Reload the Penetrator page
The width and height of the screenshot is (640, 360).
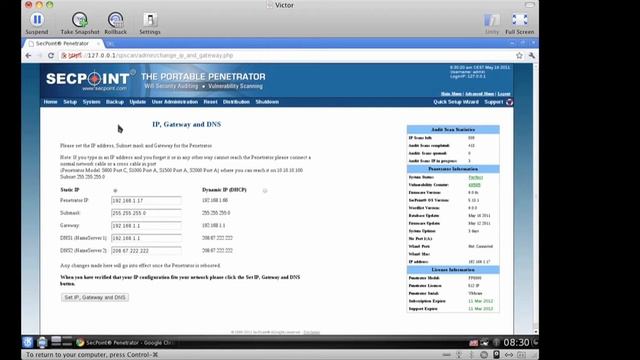[51, 56]
